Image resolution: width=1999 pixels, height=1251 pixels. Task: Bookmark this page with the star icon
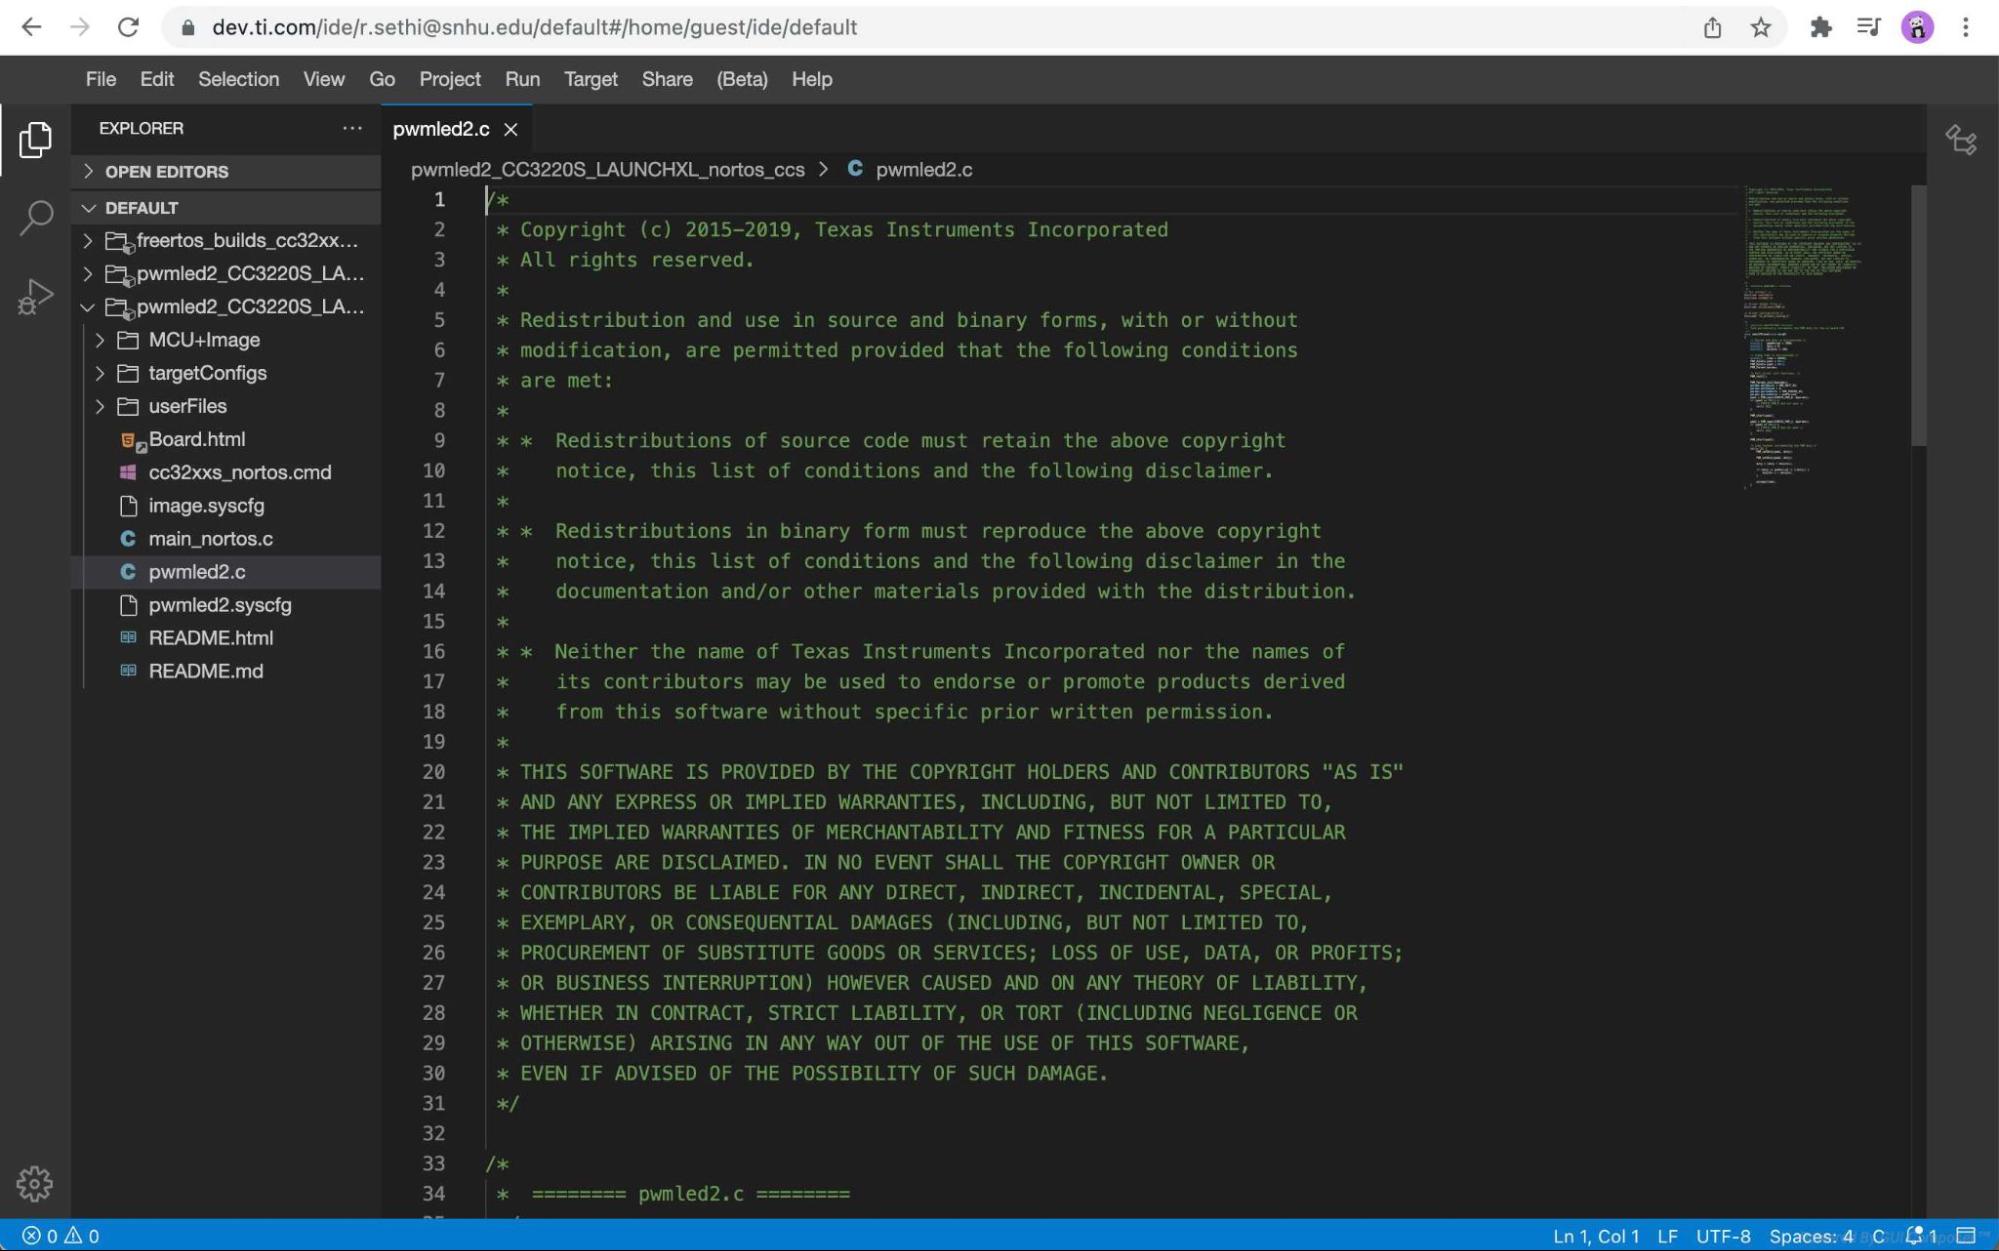click(1761, 28)
